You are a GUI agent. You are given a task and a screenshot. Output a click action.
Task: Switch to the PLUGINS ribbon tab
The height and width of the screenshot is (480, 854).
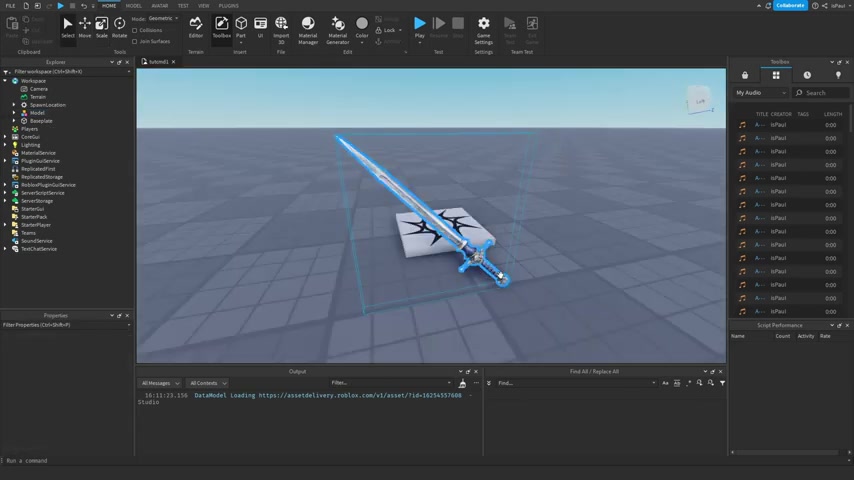(229, 5)
